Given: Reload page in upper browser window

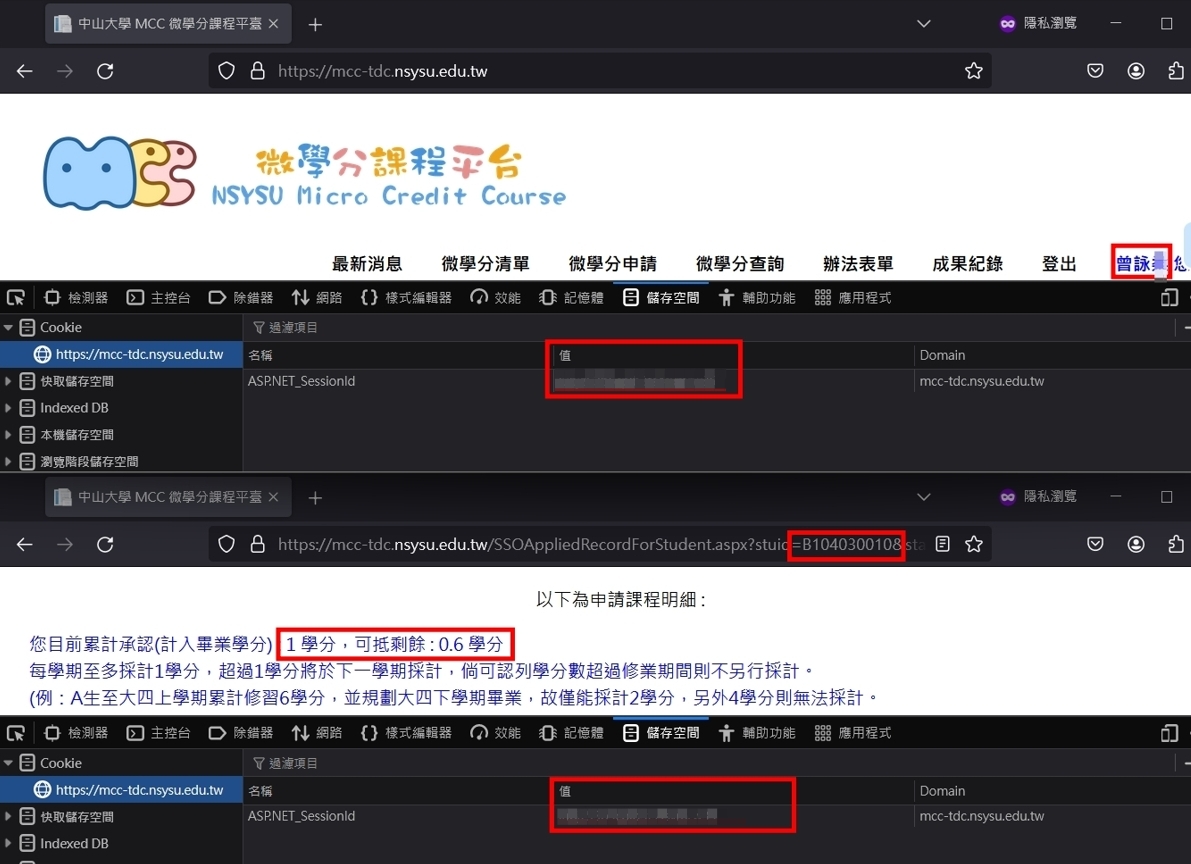Looking at the screenshot, I should (105, 71).
